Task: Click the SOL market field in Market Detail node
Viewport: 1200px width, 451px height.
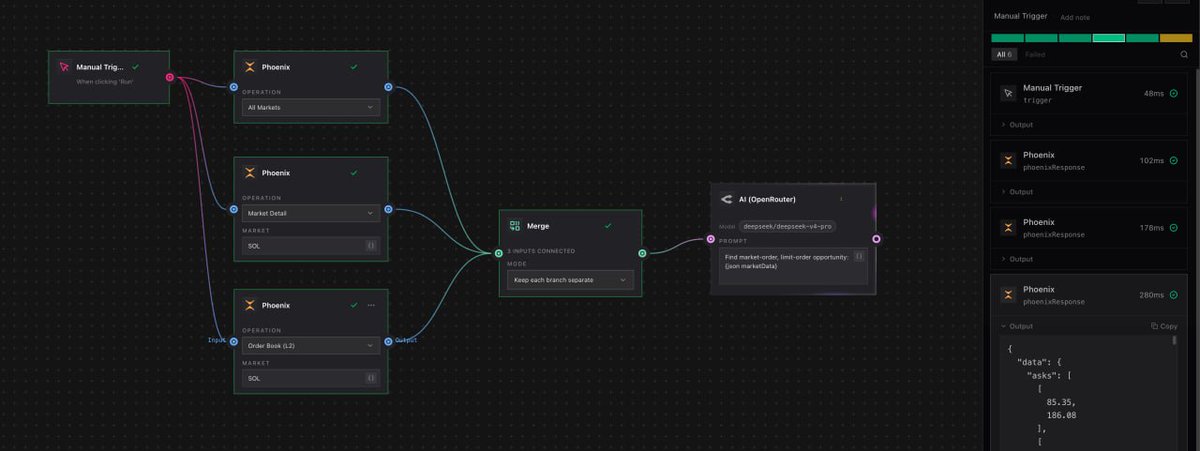Action: point(311,245)
